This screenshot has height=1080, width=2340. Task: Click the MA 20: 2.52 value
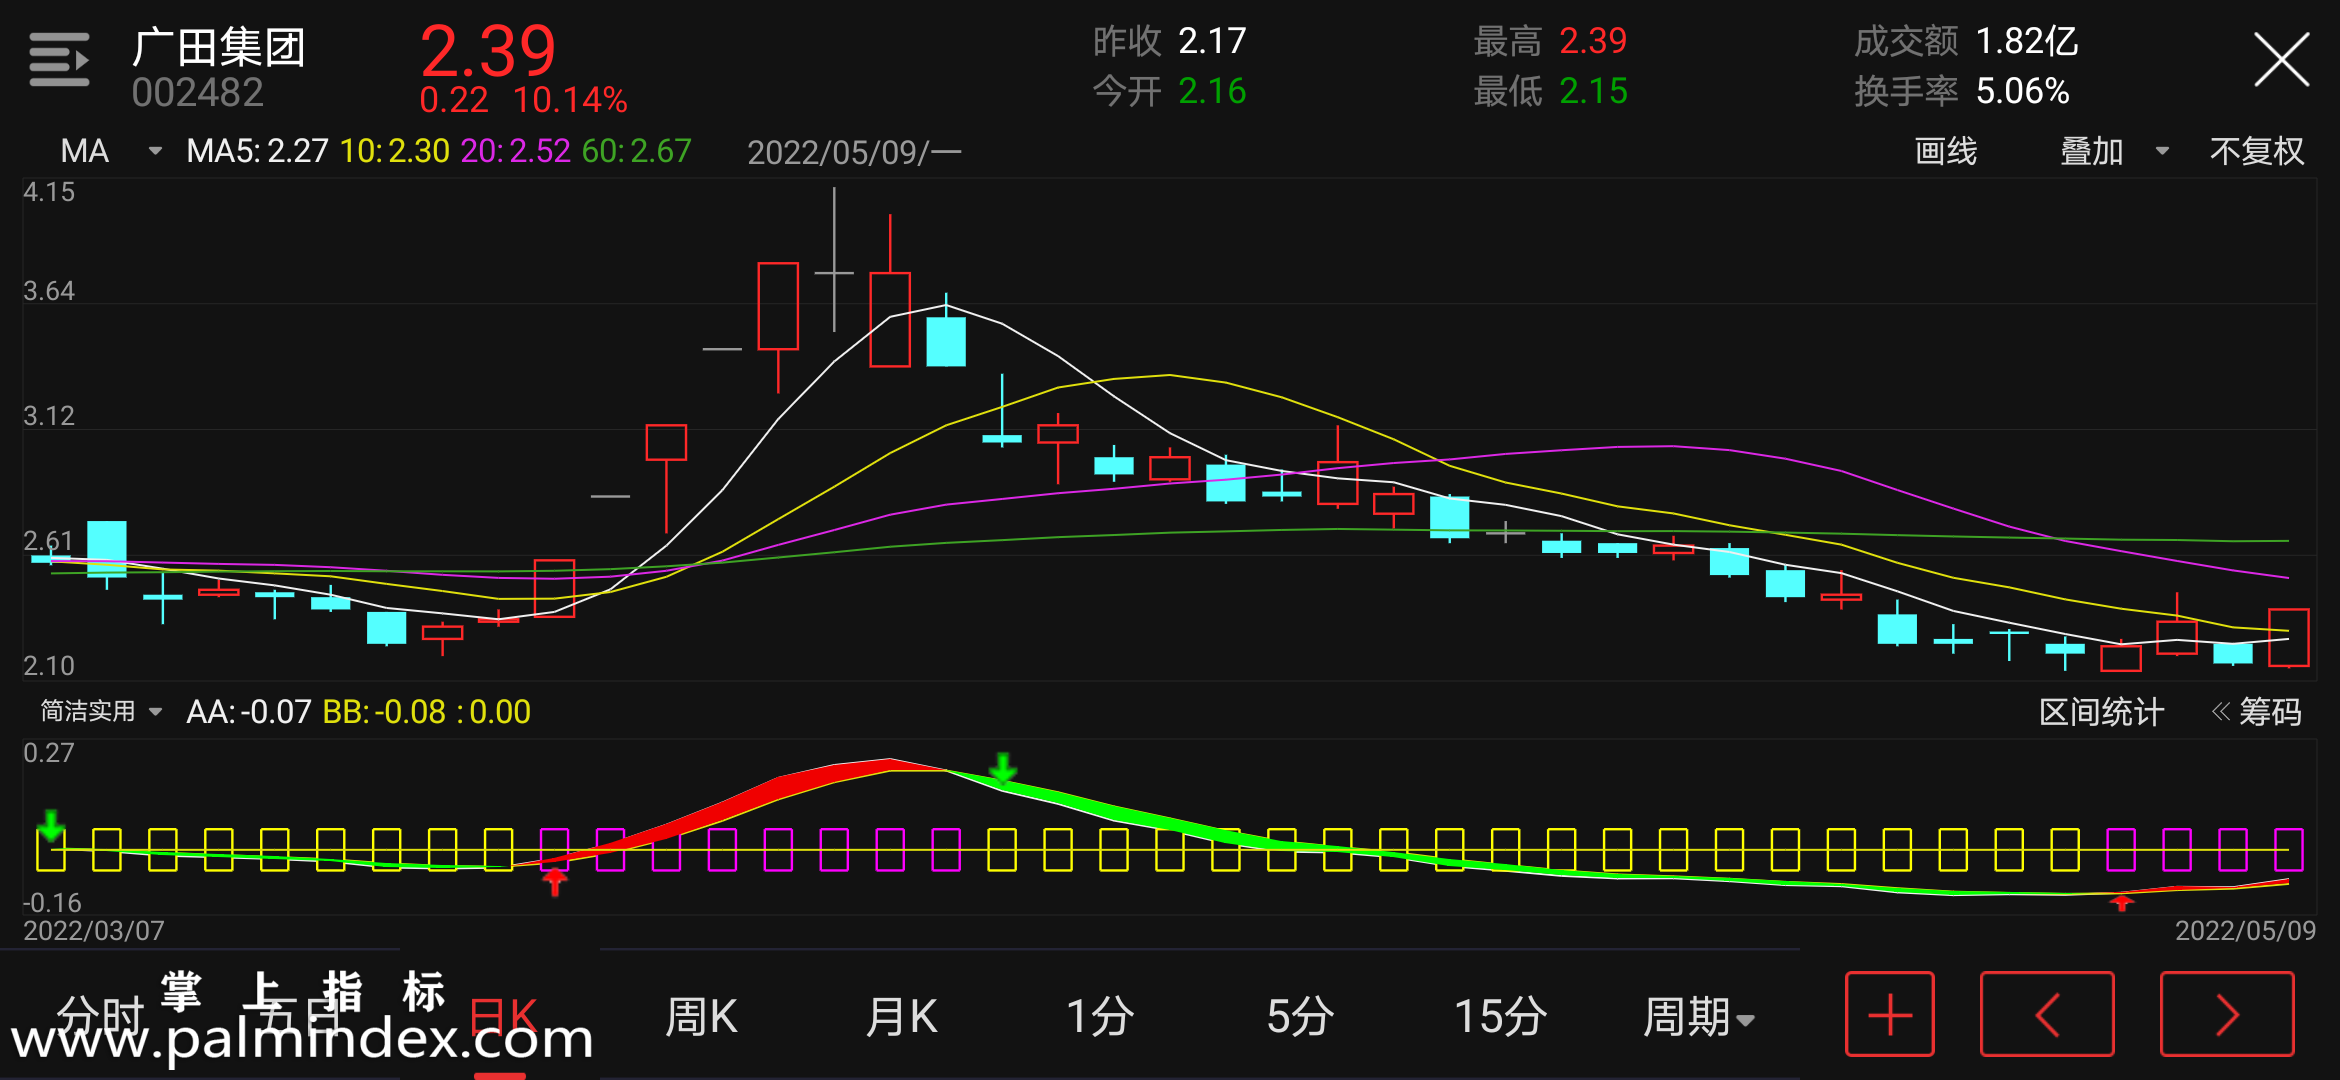pos(516,151)
